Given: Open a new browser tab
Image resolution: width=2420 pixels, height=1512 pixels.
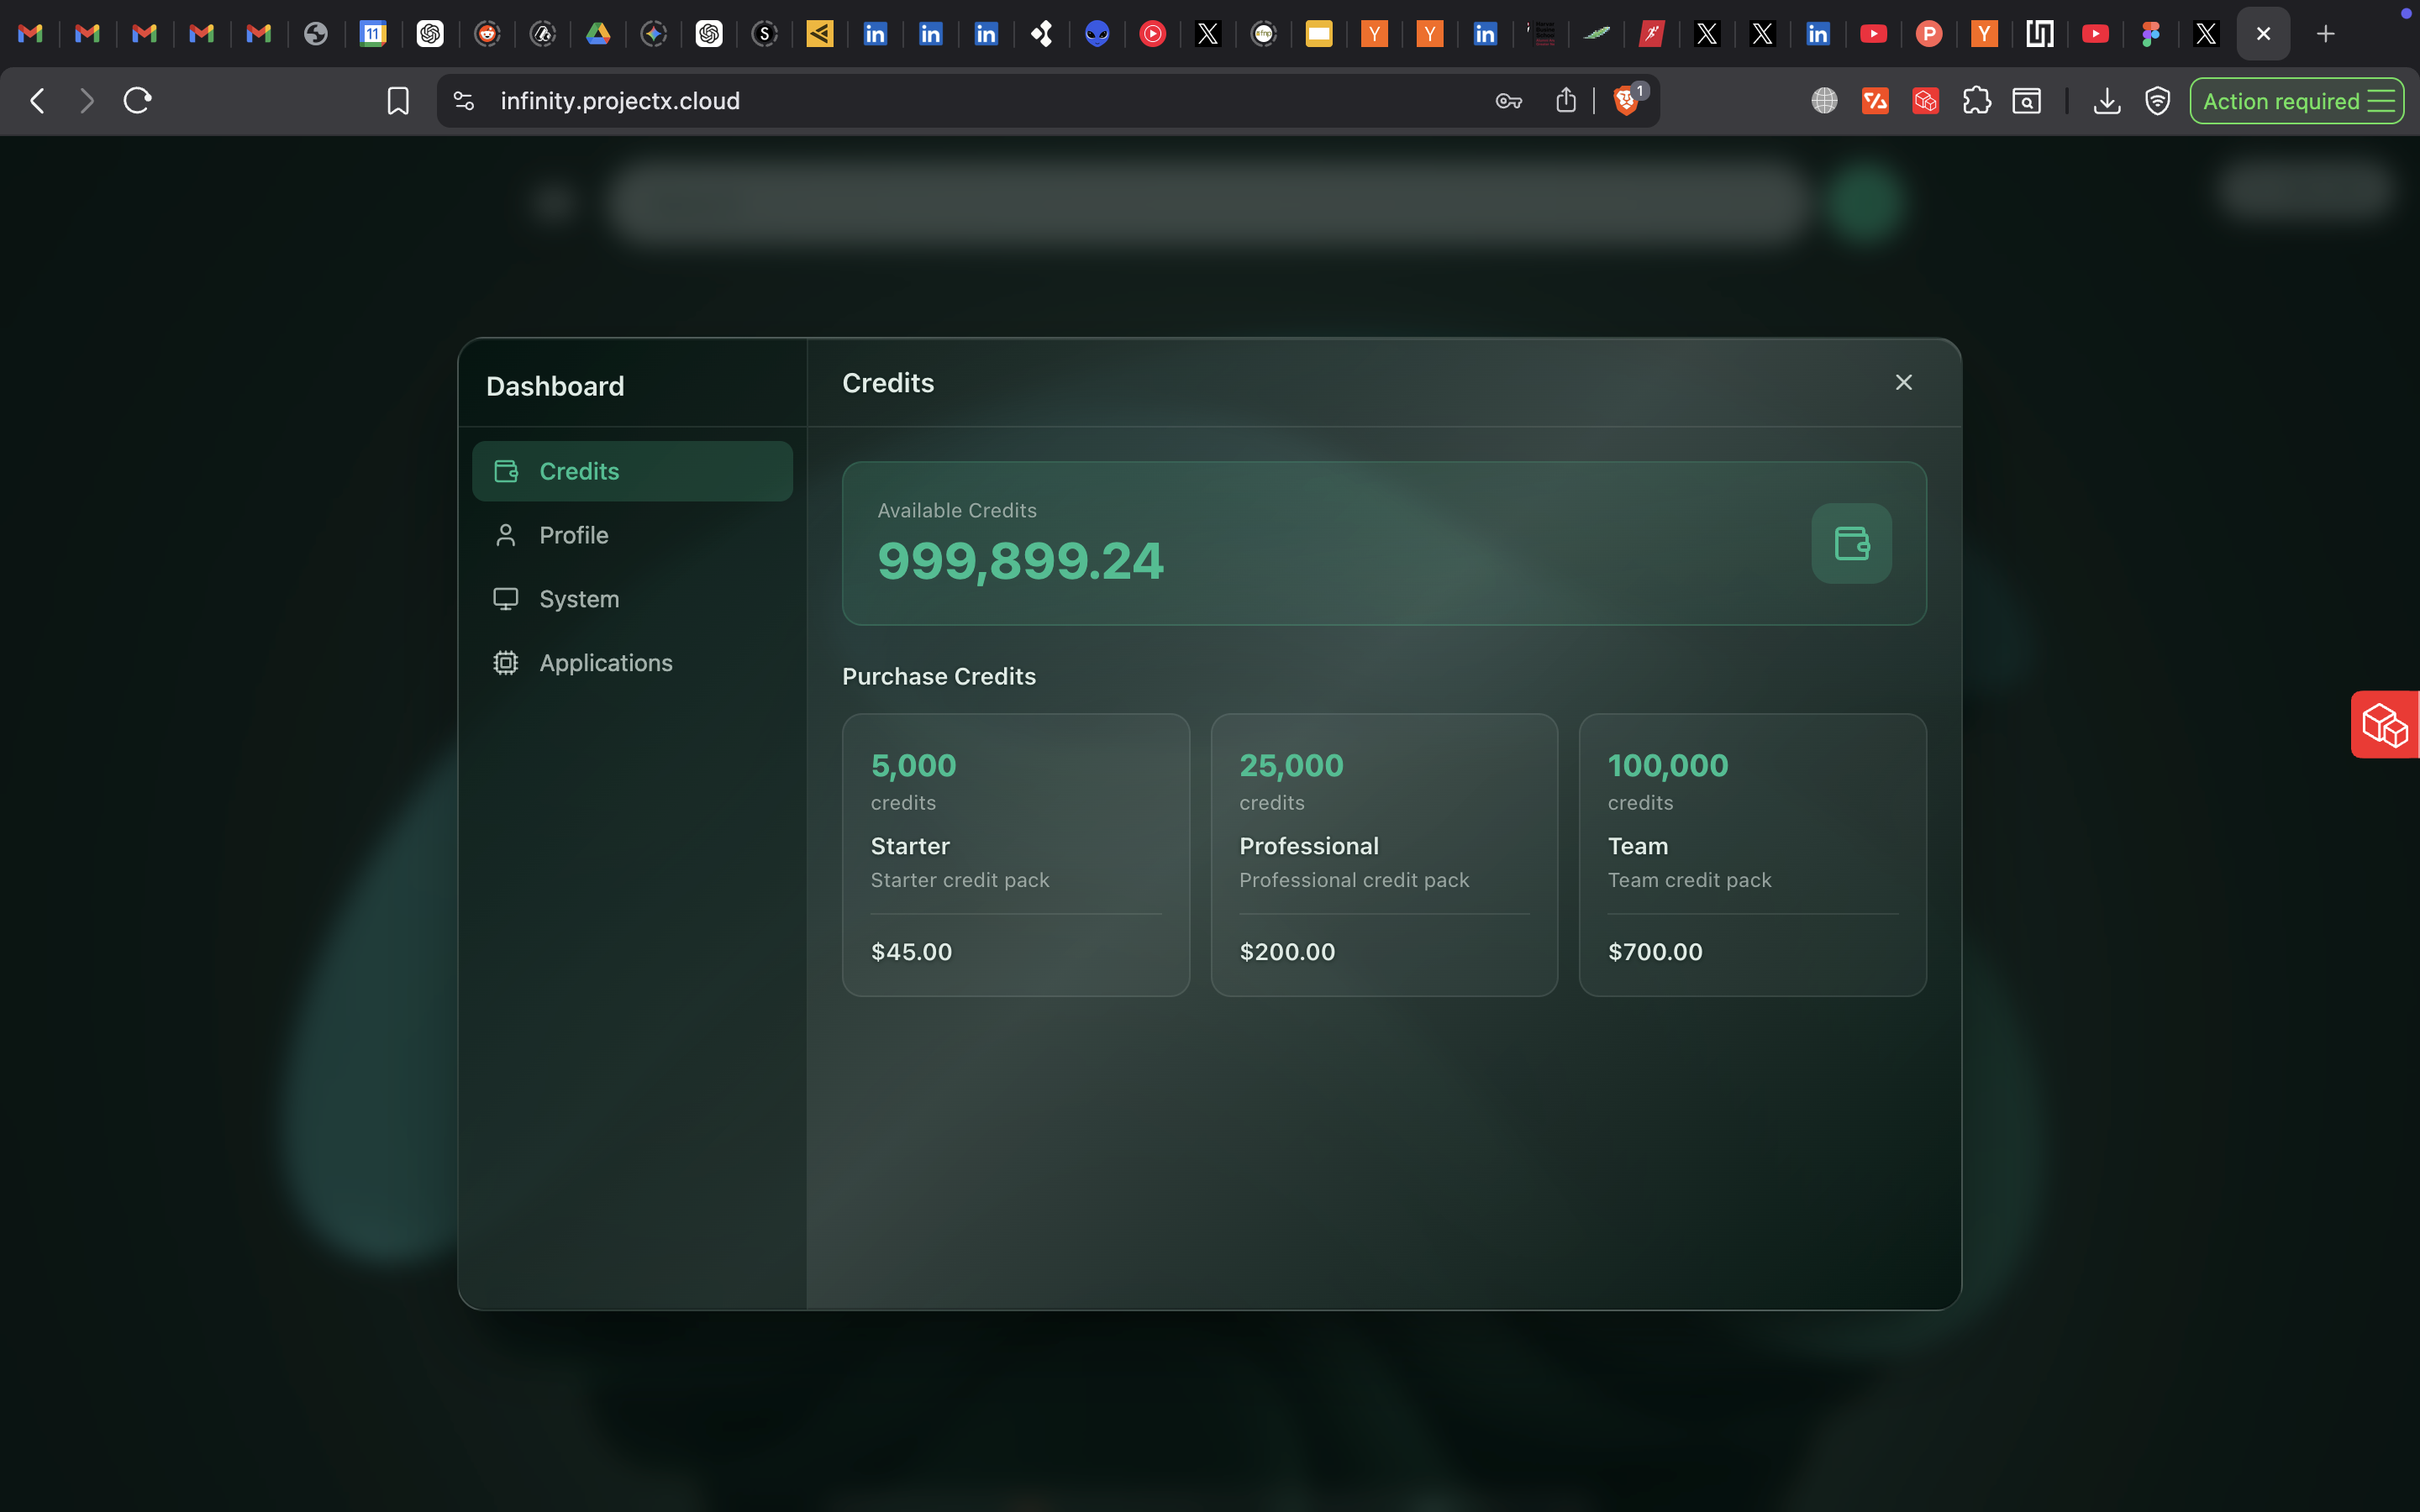Looking at the screenshot, I should pyautogui.click(x=2326, y=34).
